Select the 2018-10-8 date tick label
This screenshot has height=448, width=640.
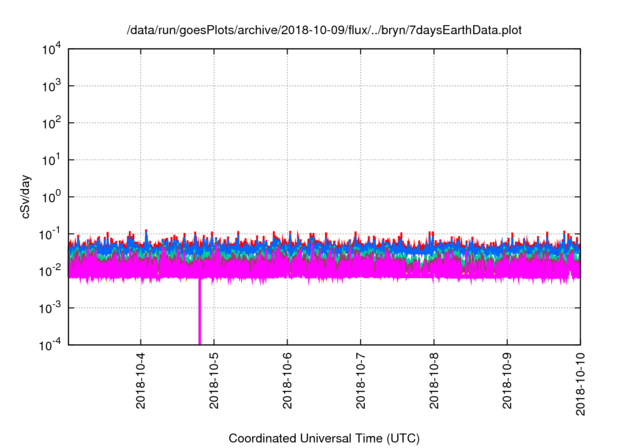click(x=433, y=381)
